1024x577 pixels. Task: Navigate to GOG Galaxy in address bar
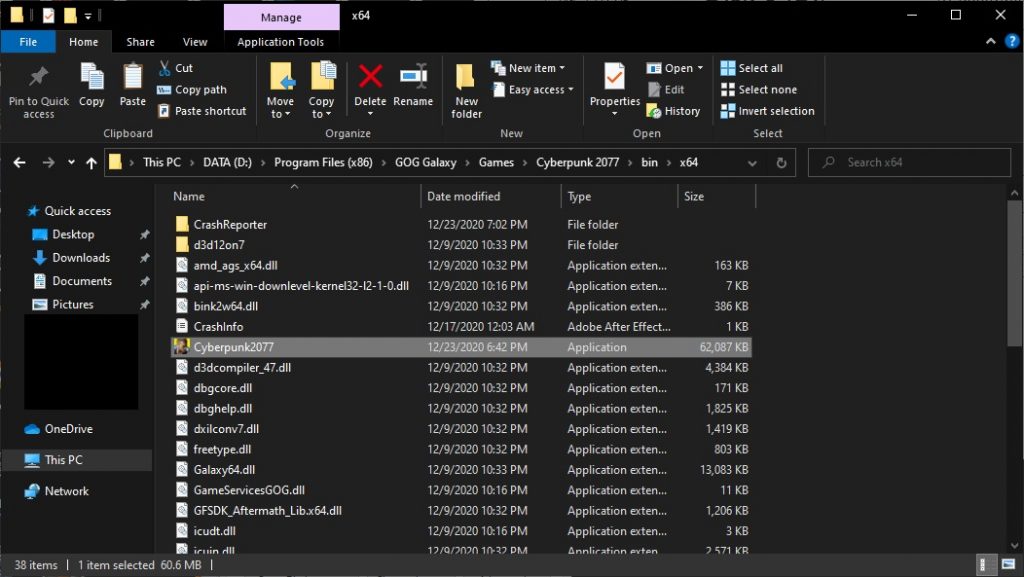pos(425,163)
